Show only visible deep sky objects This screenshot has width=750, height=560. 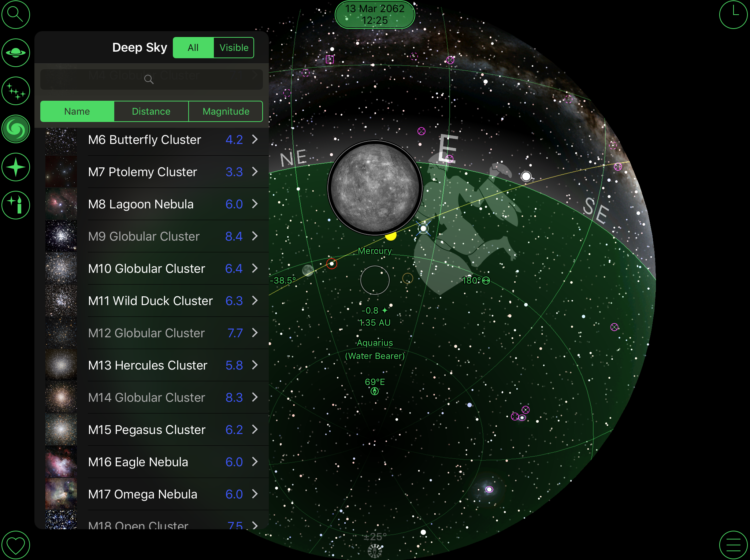[234, 48]
